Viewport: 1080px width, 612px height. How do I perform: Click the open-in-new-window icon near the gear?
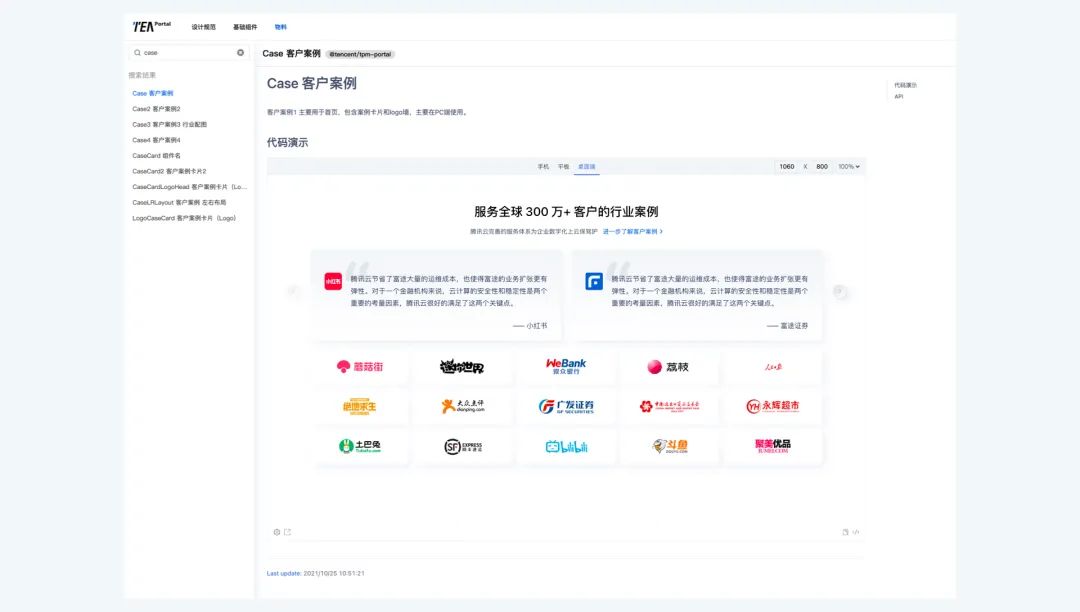[x=287, y=531]
